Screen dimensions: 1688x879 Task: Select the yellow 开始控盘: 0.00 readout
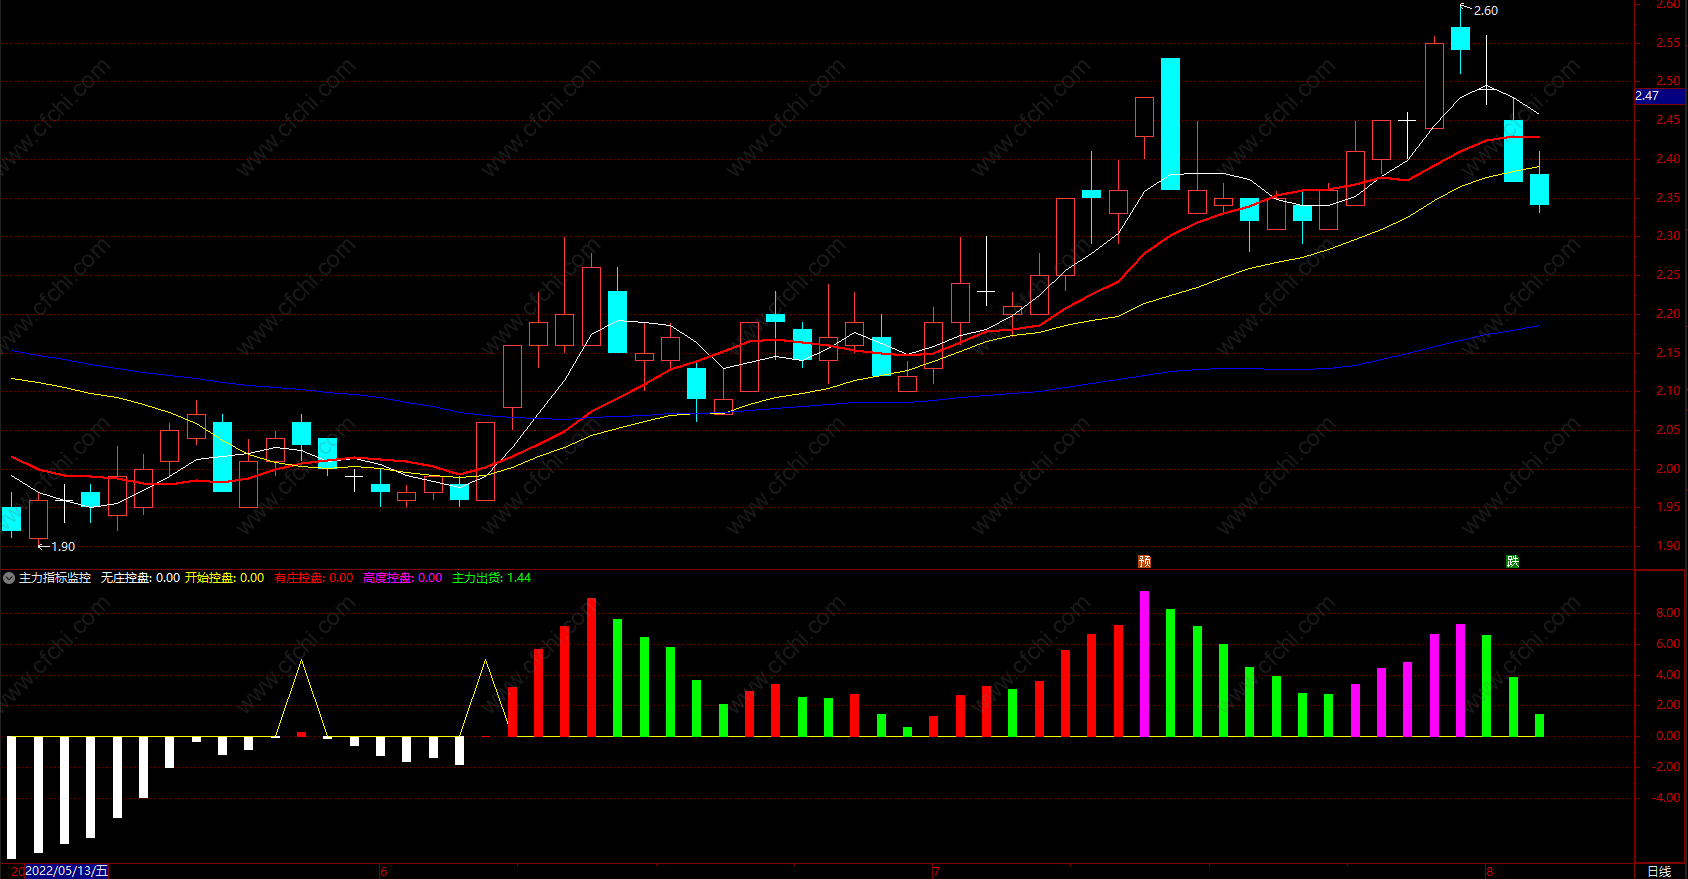(225, 578)
